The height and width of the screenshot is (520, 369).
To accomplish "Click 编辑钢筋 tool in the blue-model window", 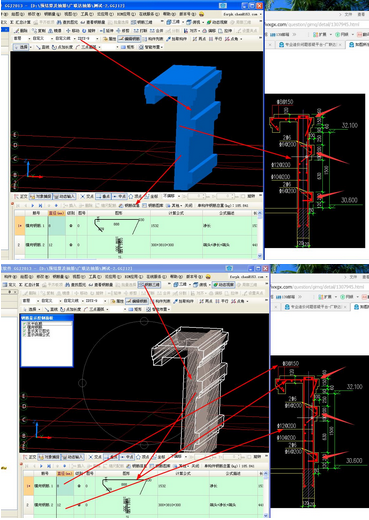I will 129,39.
